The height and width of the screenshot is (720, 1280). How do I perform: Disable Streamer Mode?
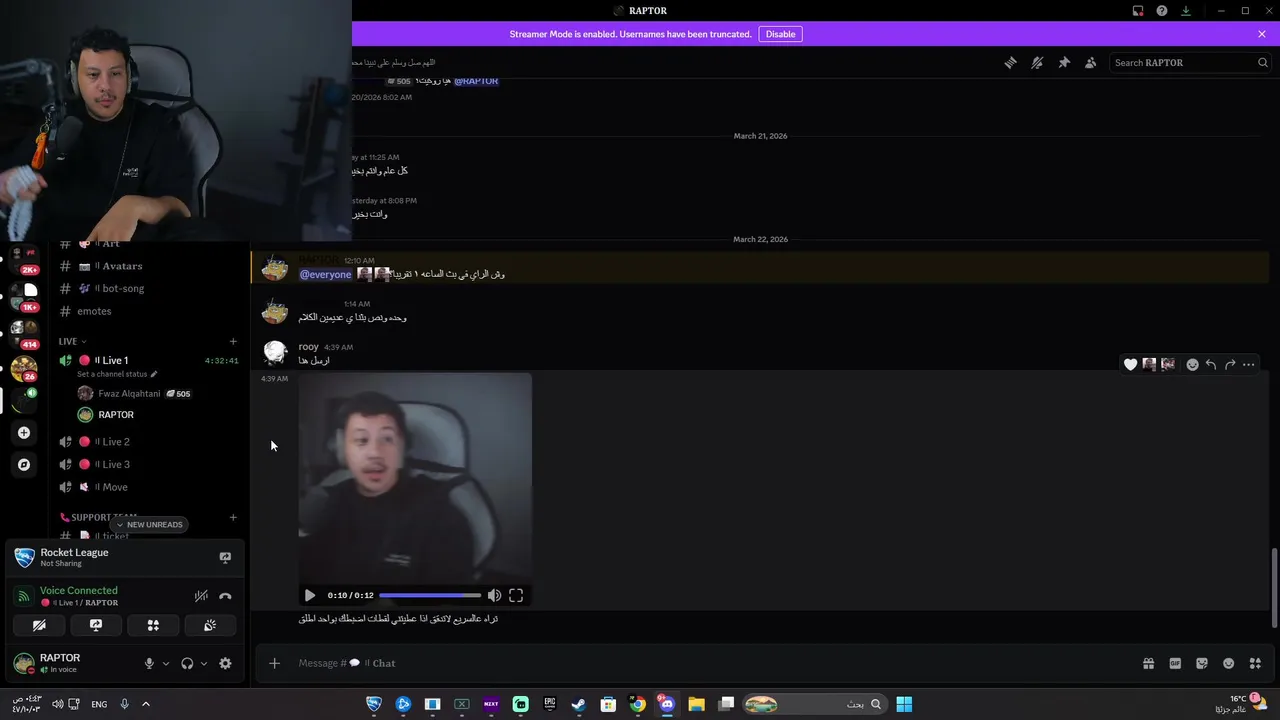[781, 34]
